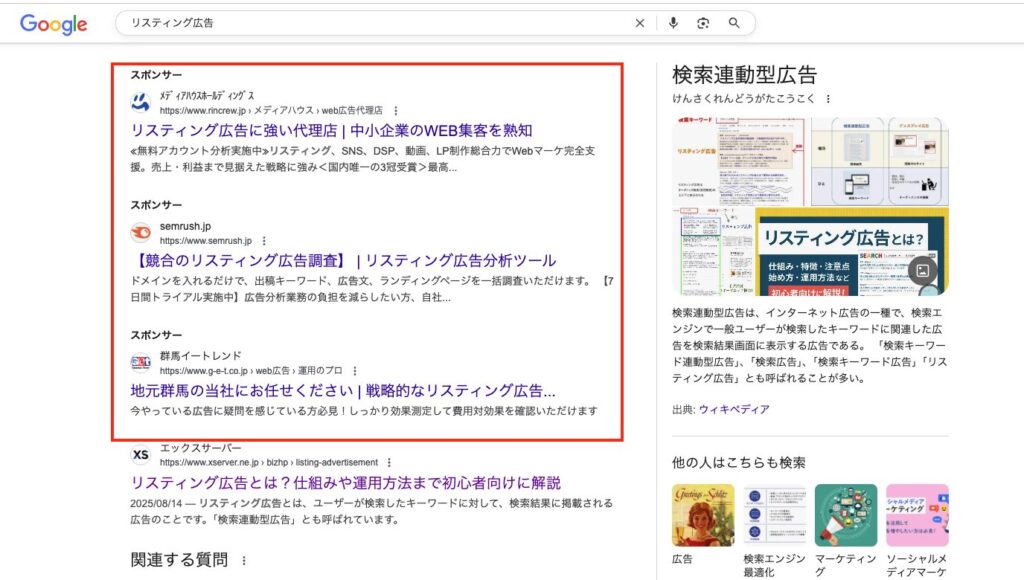Viewport: 1024px width, 580px height.
Task: Open the リスティング広告とは? banner image
Action: (852, 251)
